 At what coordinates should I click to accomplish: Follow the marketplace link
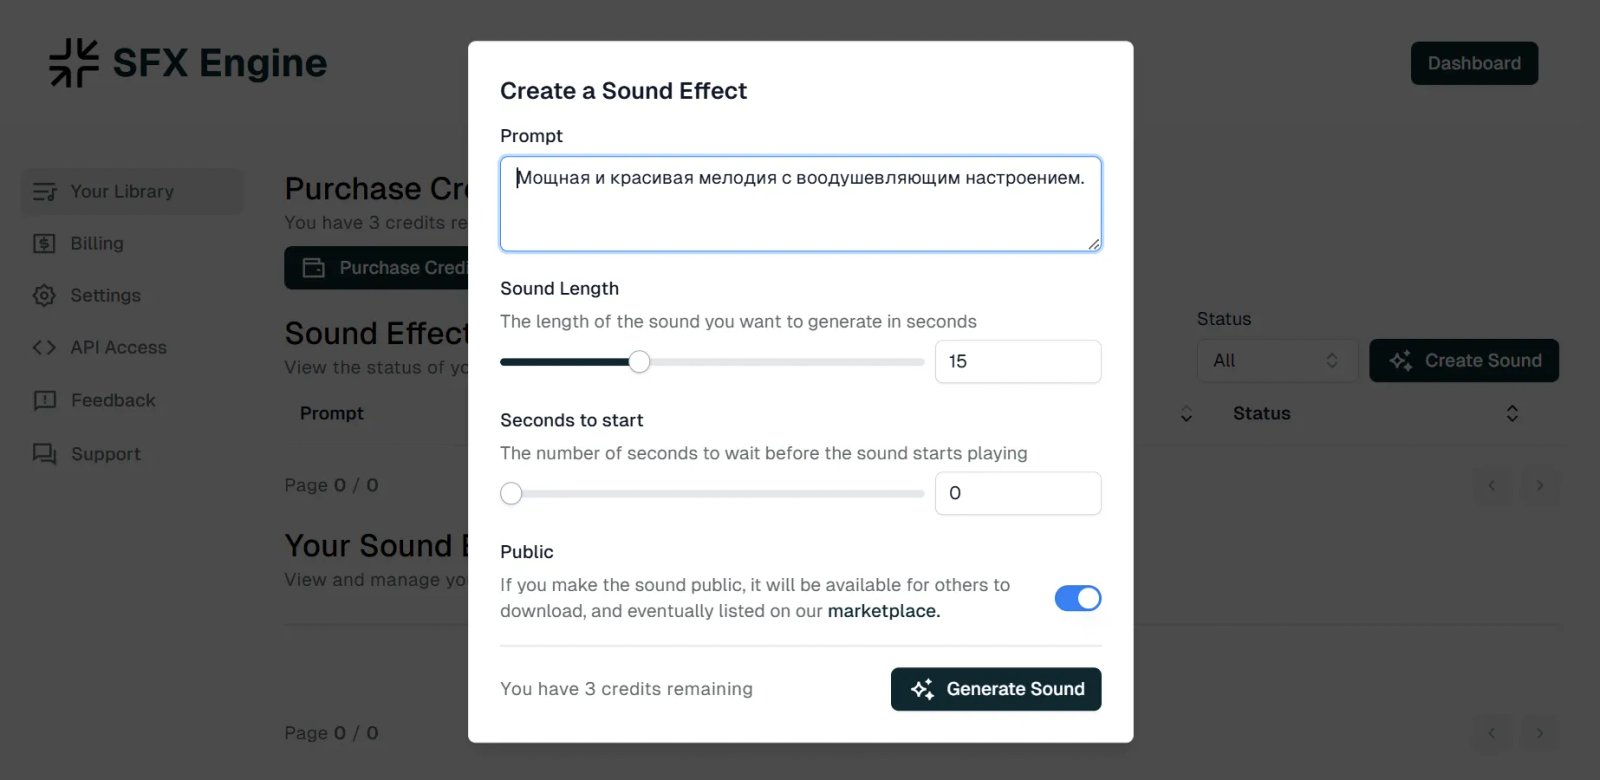pos(883,611)
